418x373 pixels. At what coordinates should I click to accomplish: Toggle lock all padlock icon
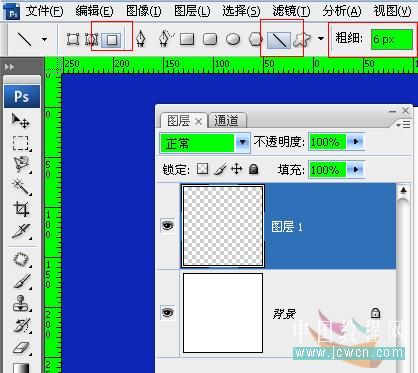point(254,169)
